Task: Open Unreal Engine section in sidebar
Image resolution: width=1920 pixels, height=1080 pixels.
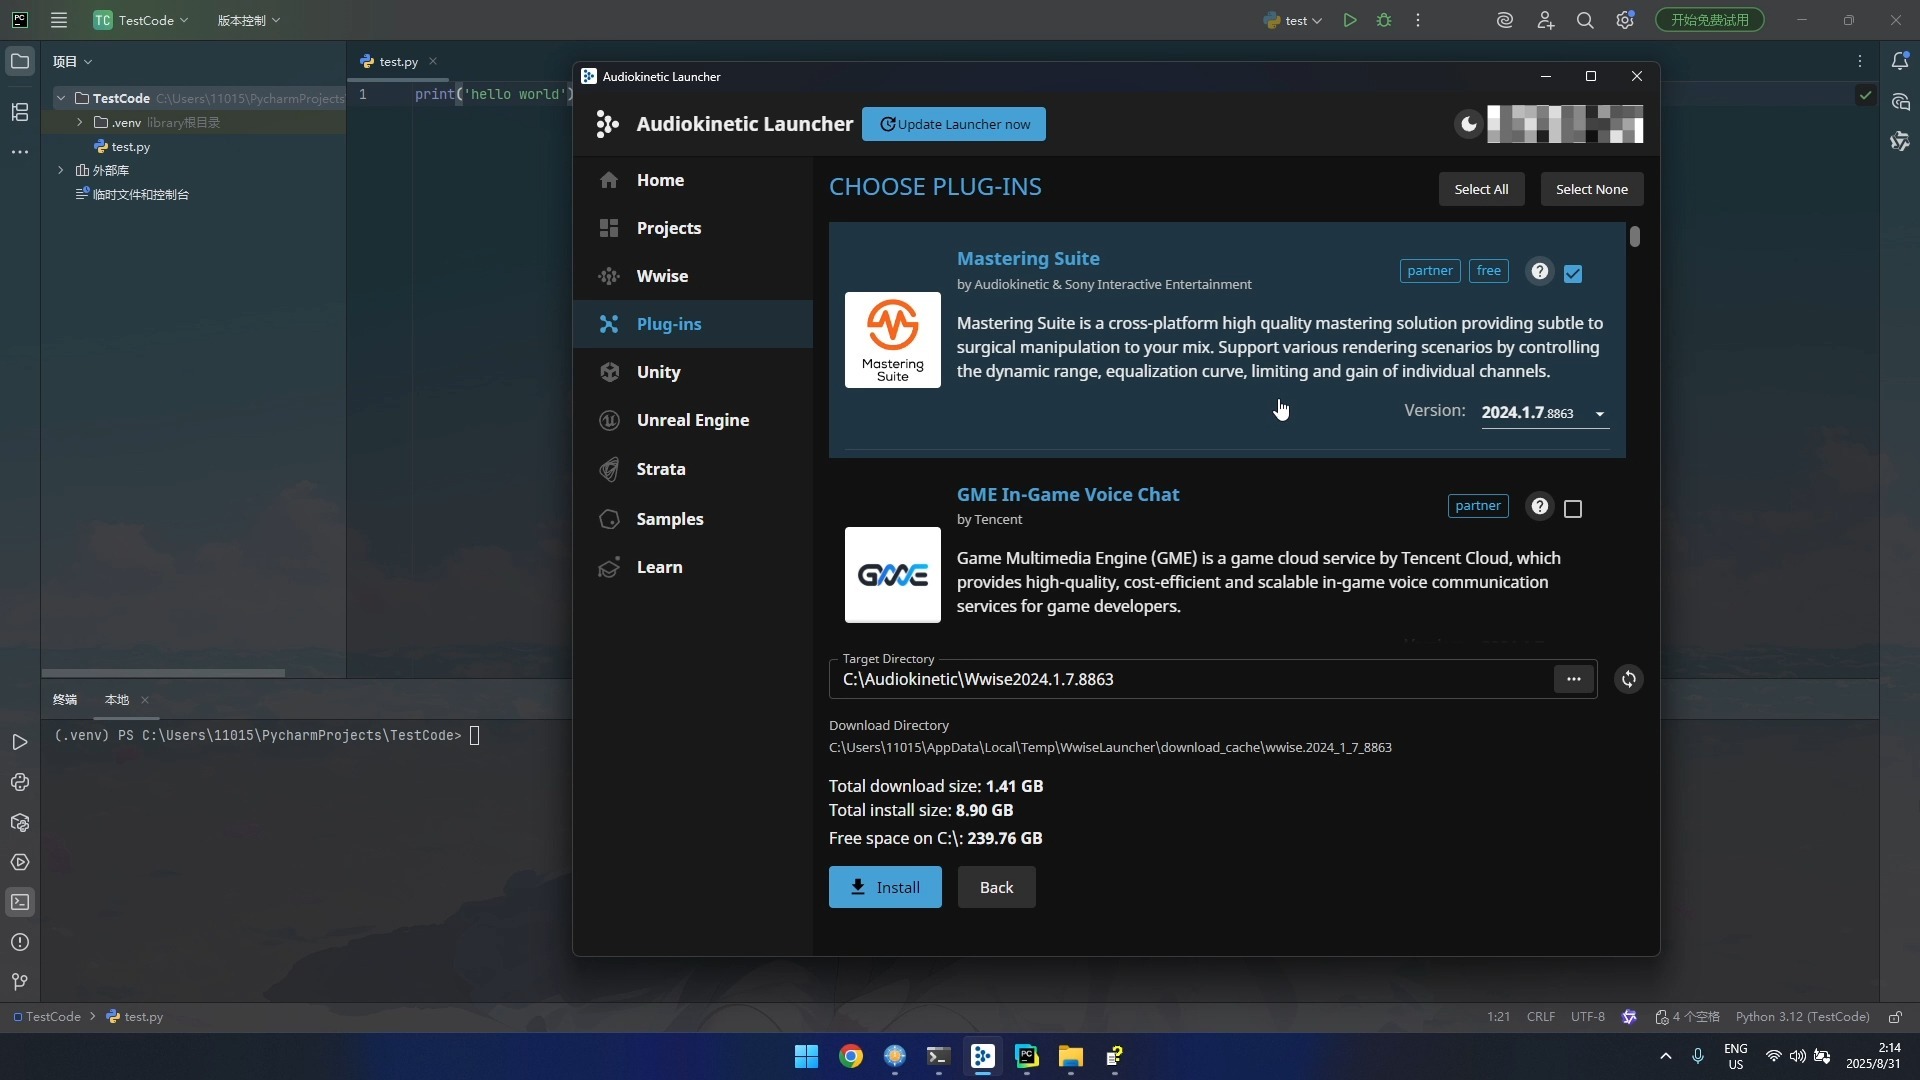Action: pos(693,420)
